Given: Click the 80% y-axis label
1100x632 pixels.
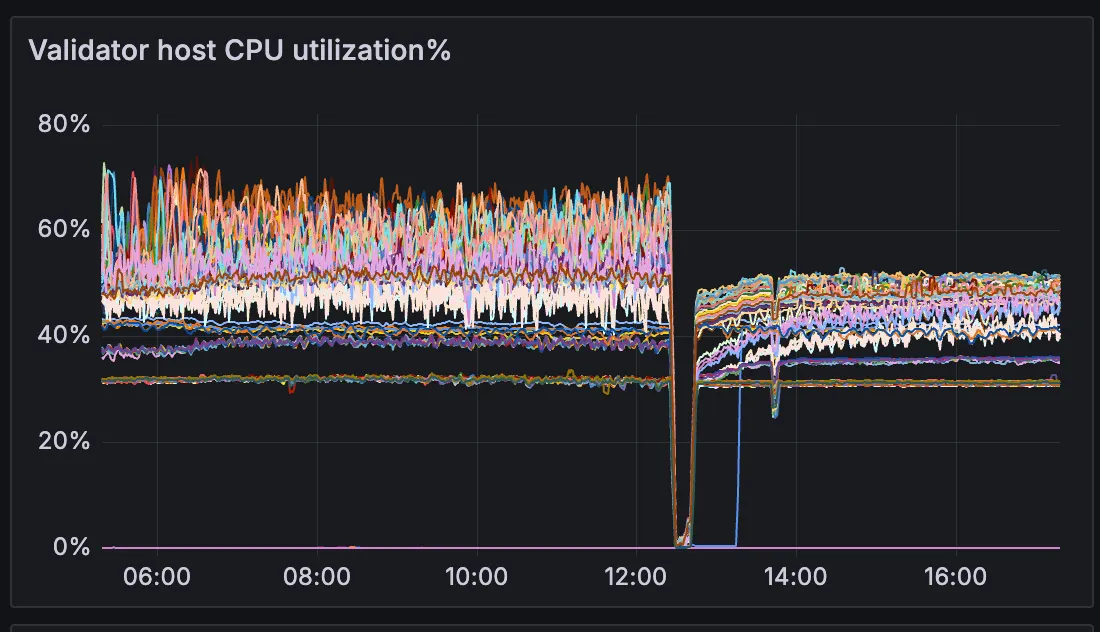Looking at the screenshot, I should pyautogui.click(x=64, y=124).
